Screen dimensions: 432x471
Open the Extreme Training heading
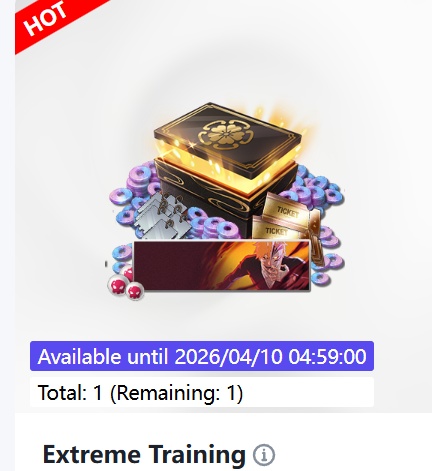tap(144, 454)
